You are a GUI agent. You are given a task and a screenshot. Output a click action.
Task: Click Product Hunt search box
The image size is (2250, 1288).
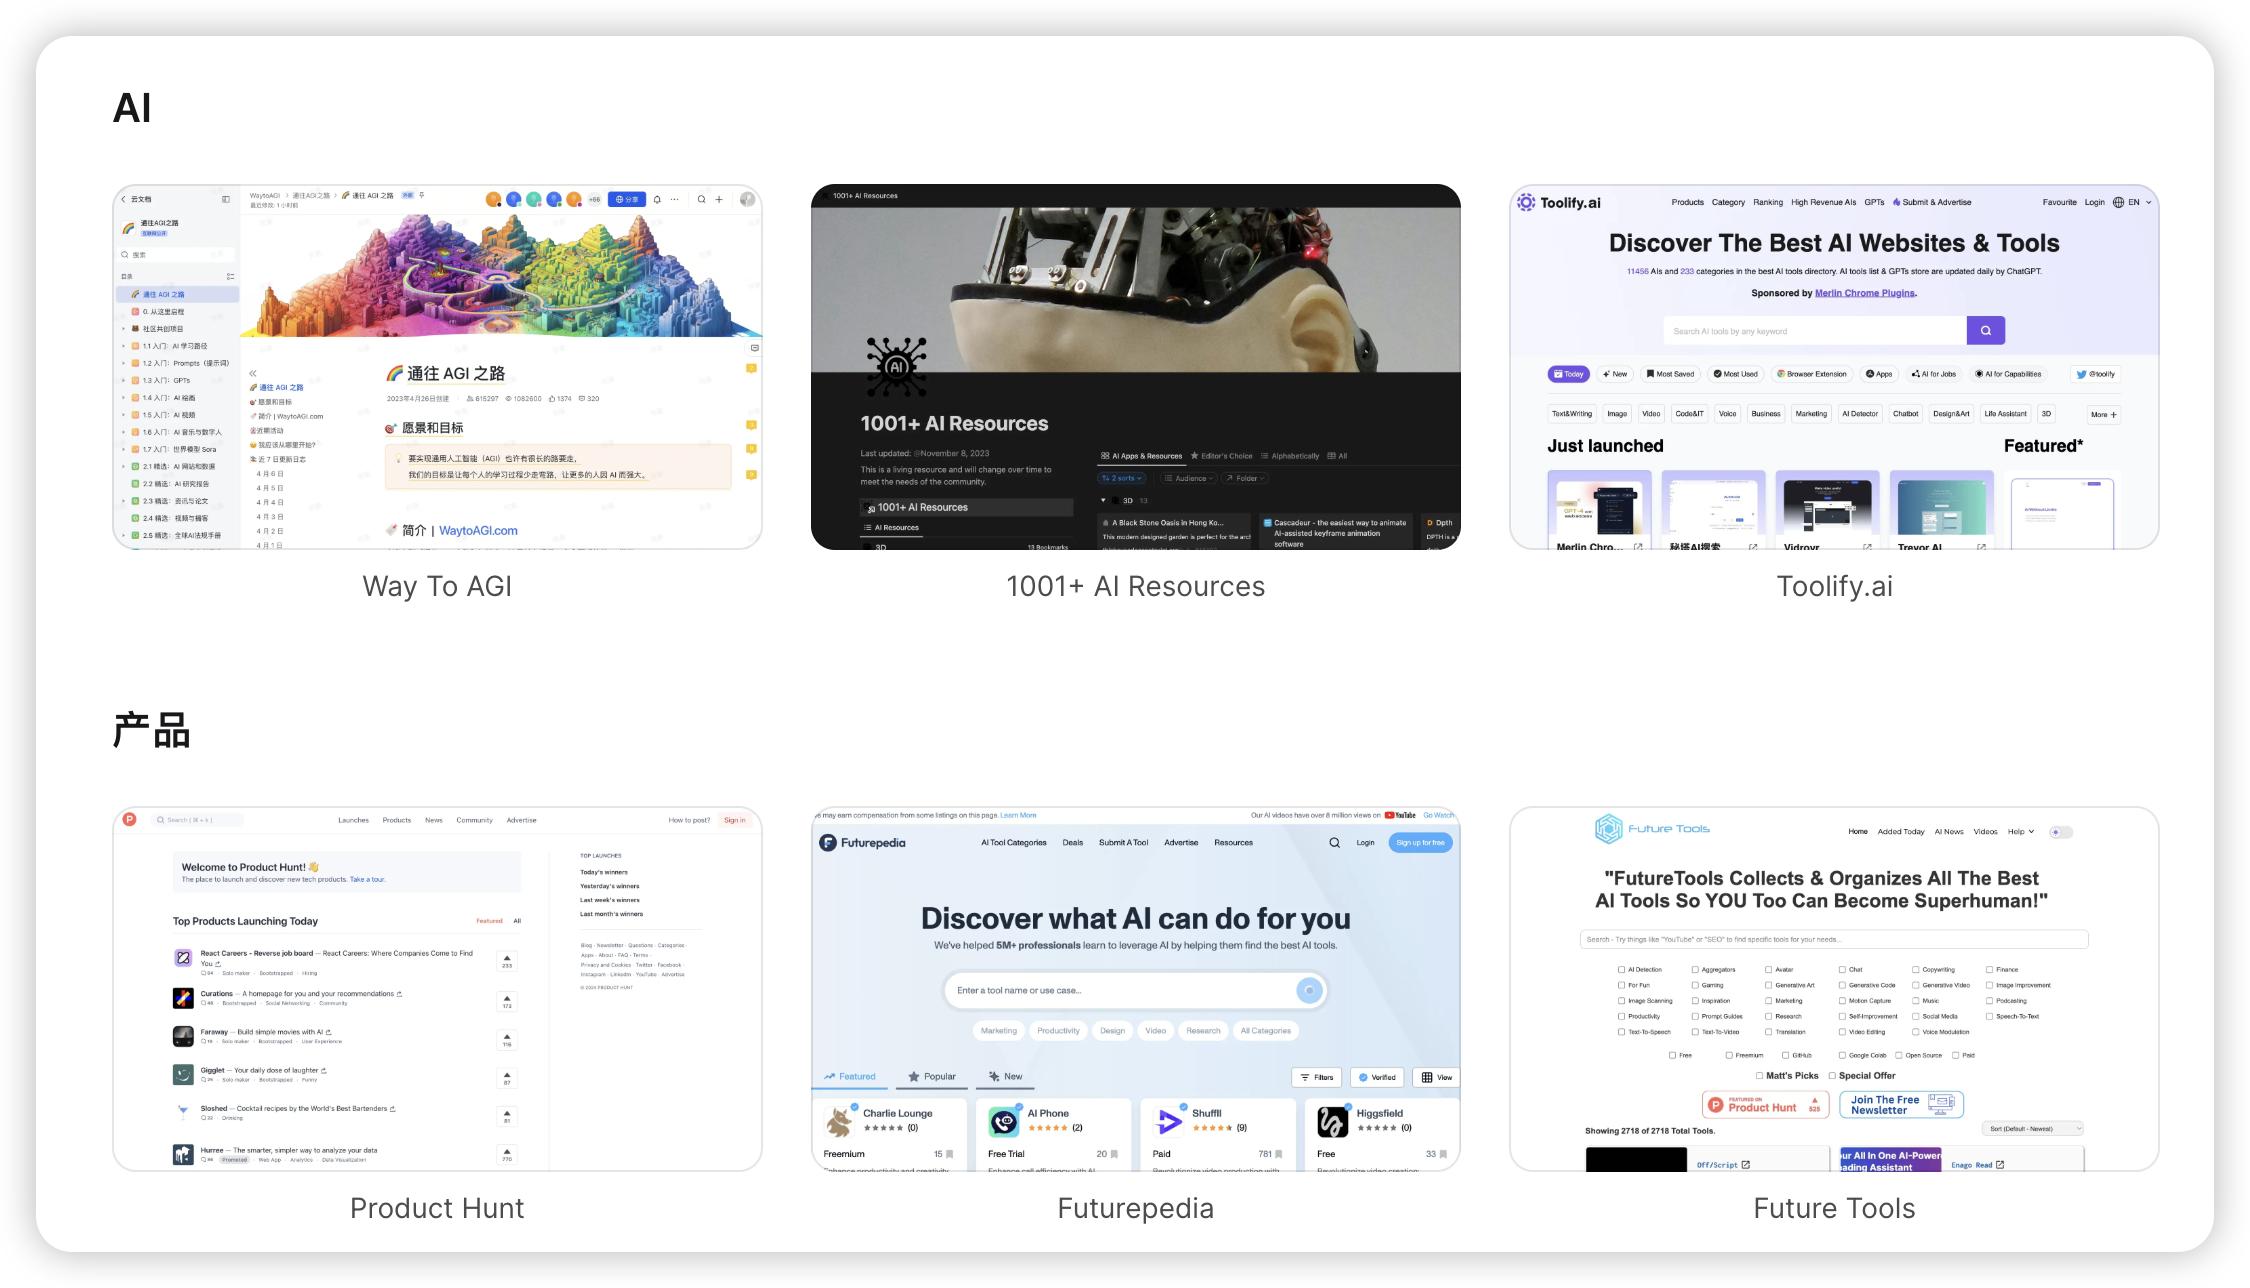[197, 820]
